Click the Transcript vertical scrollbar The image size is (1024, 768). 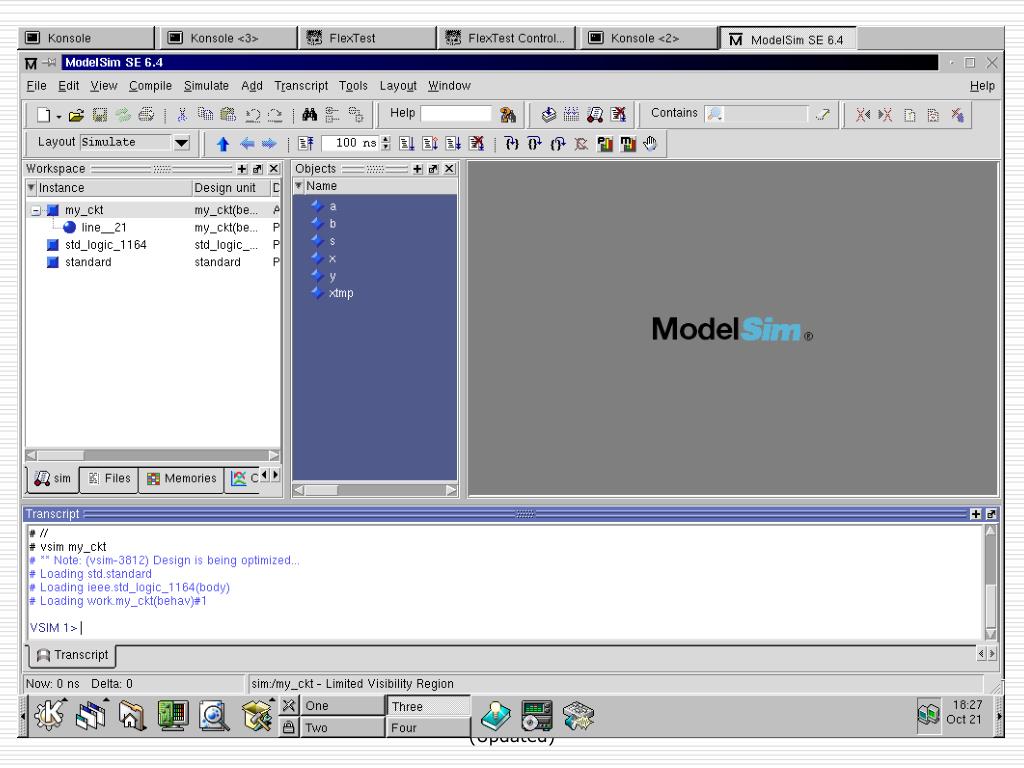(x=991, y=583)
